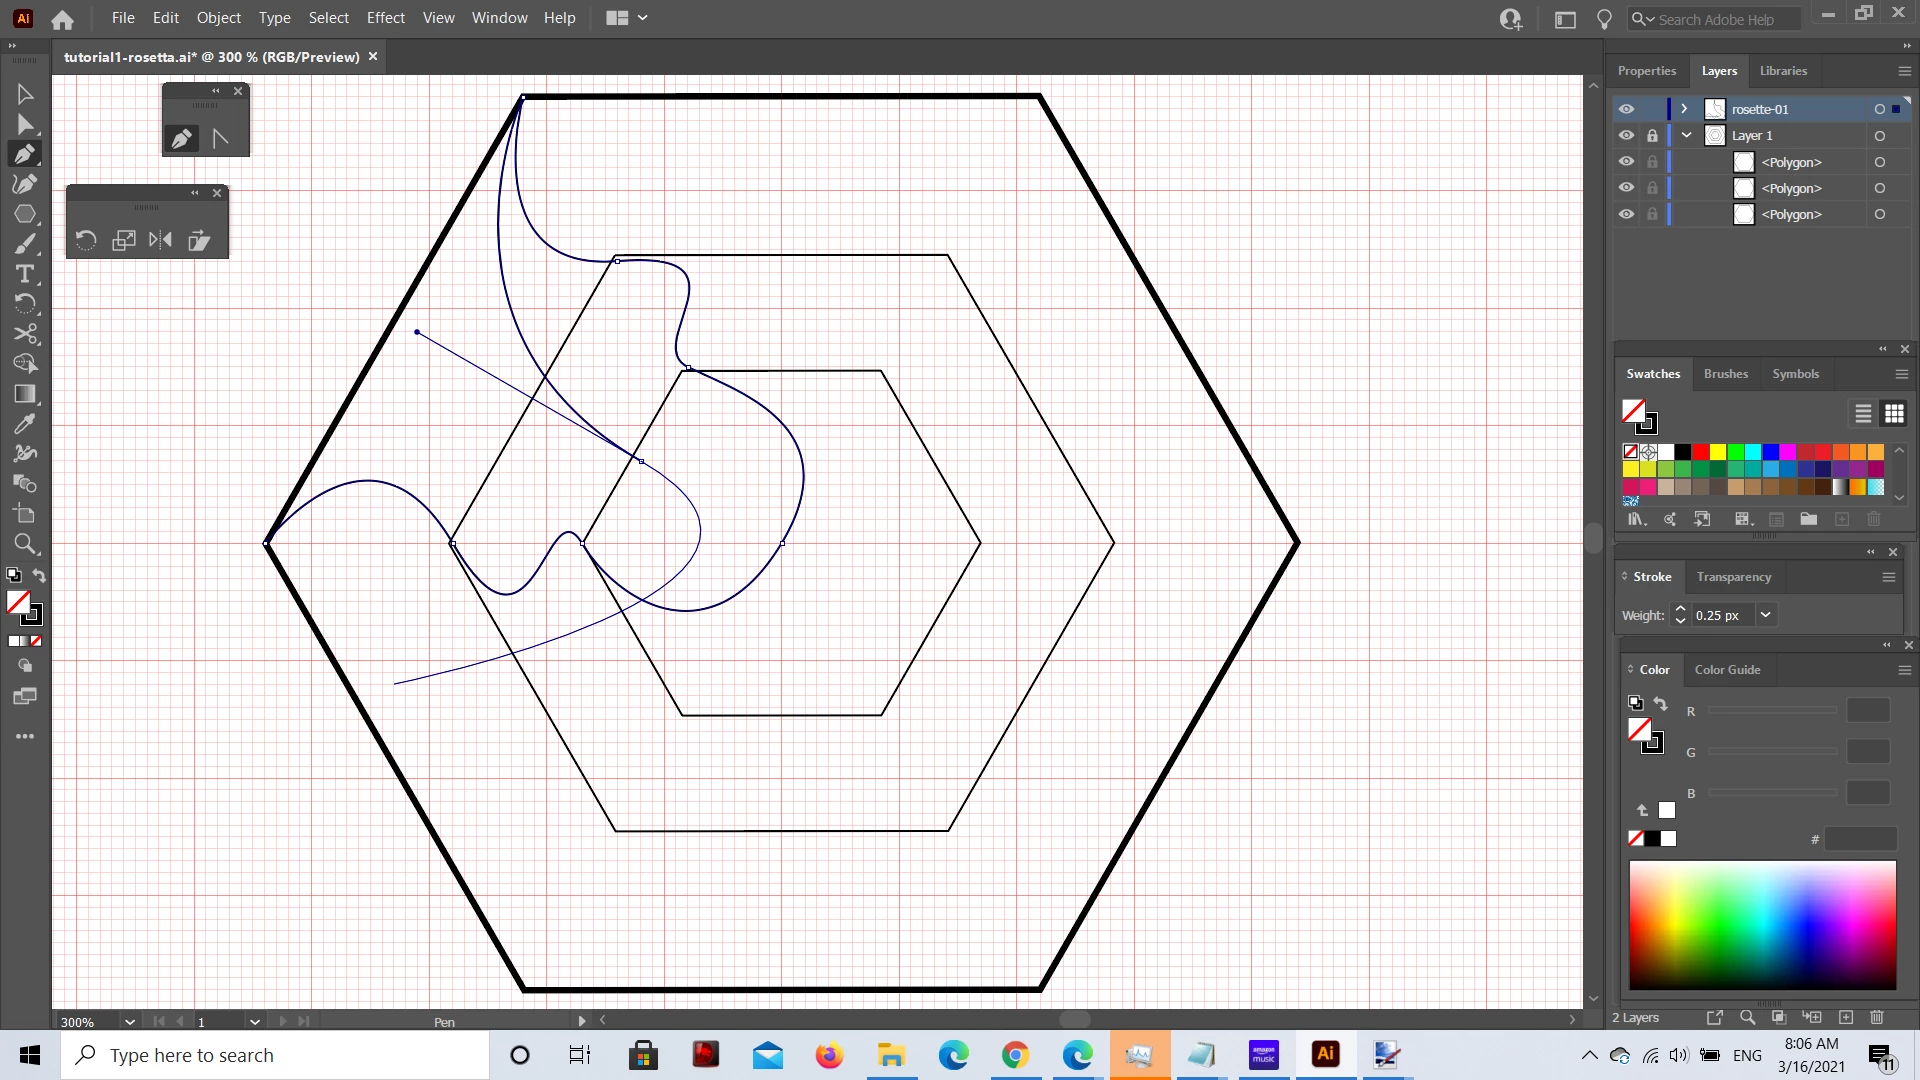Switch to the Properties tab
The height and width of the screenshot is (1080, 1920).
click(1646, 71)
